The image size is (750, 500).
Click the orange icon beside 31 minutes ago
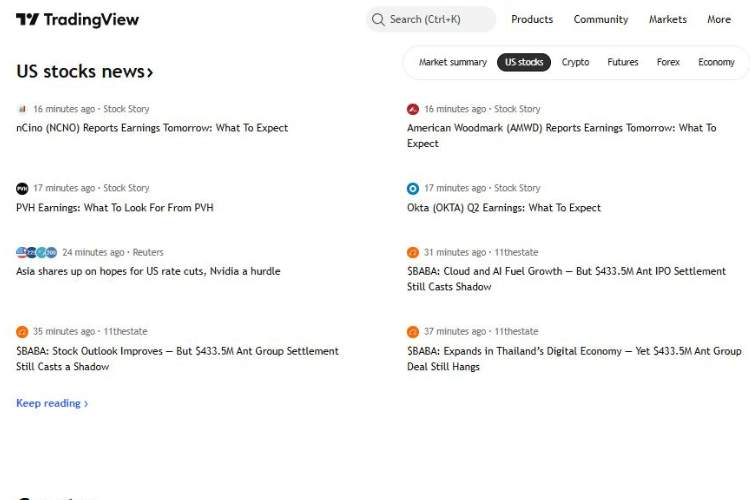point(413,253)
